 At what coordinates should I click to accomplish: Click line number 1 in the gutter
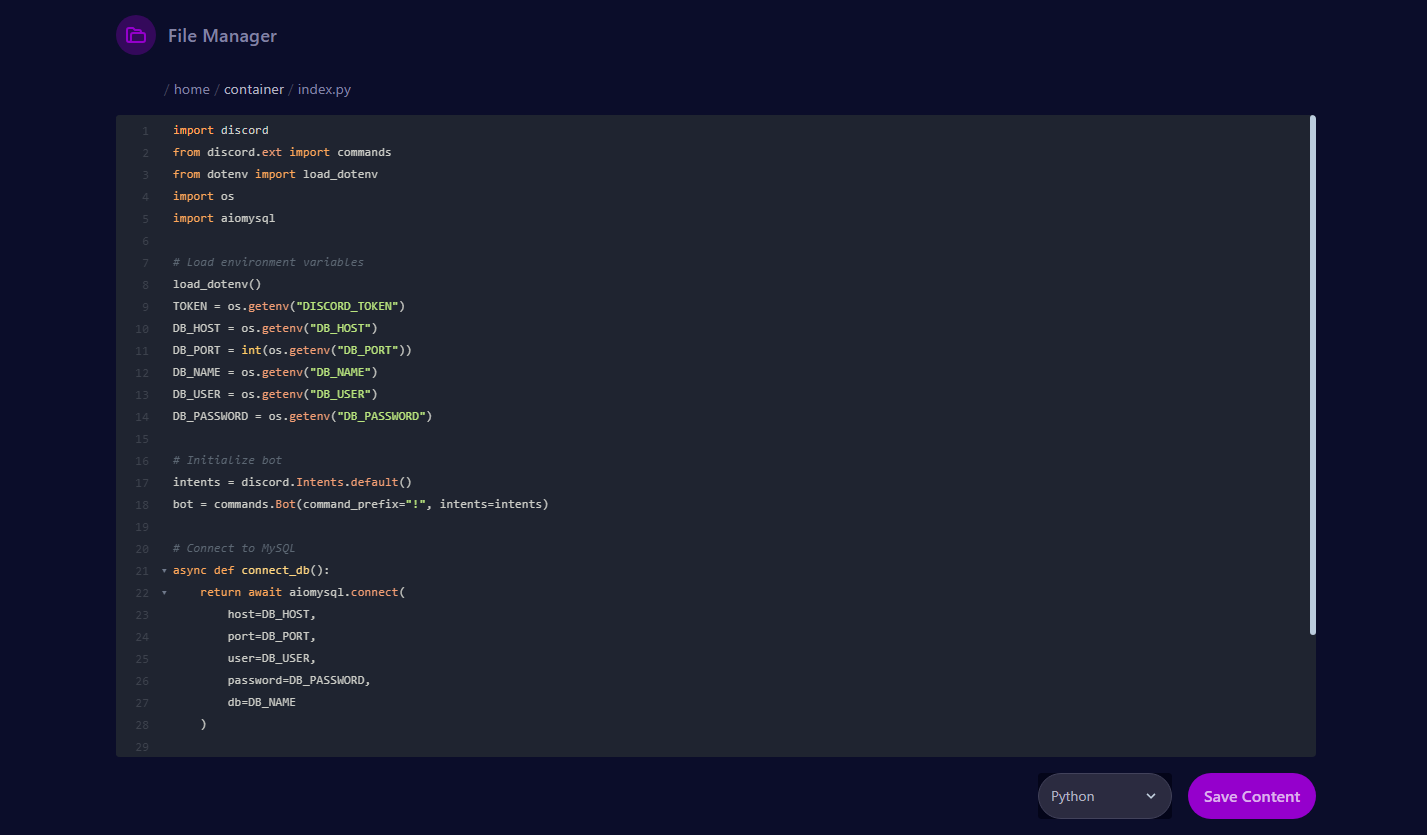(x=145, y=130)
